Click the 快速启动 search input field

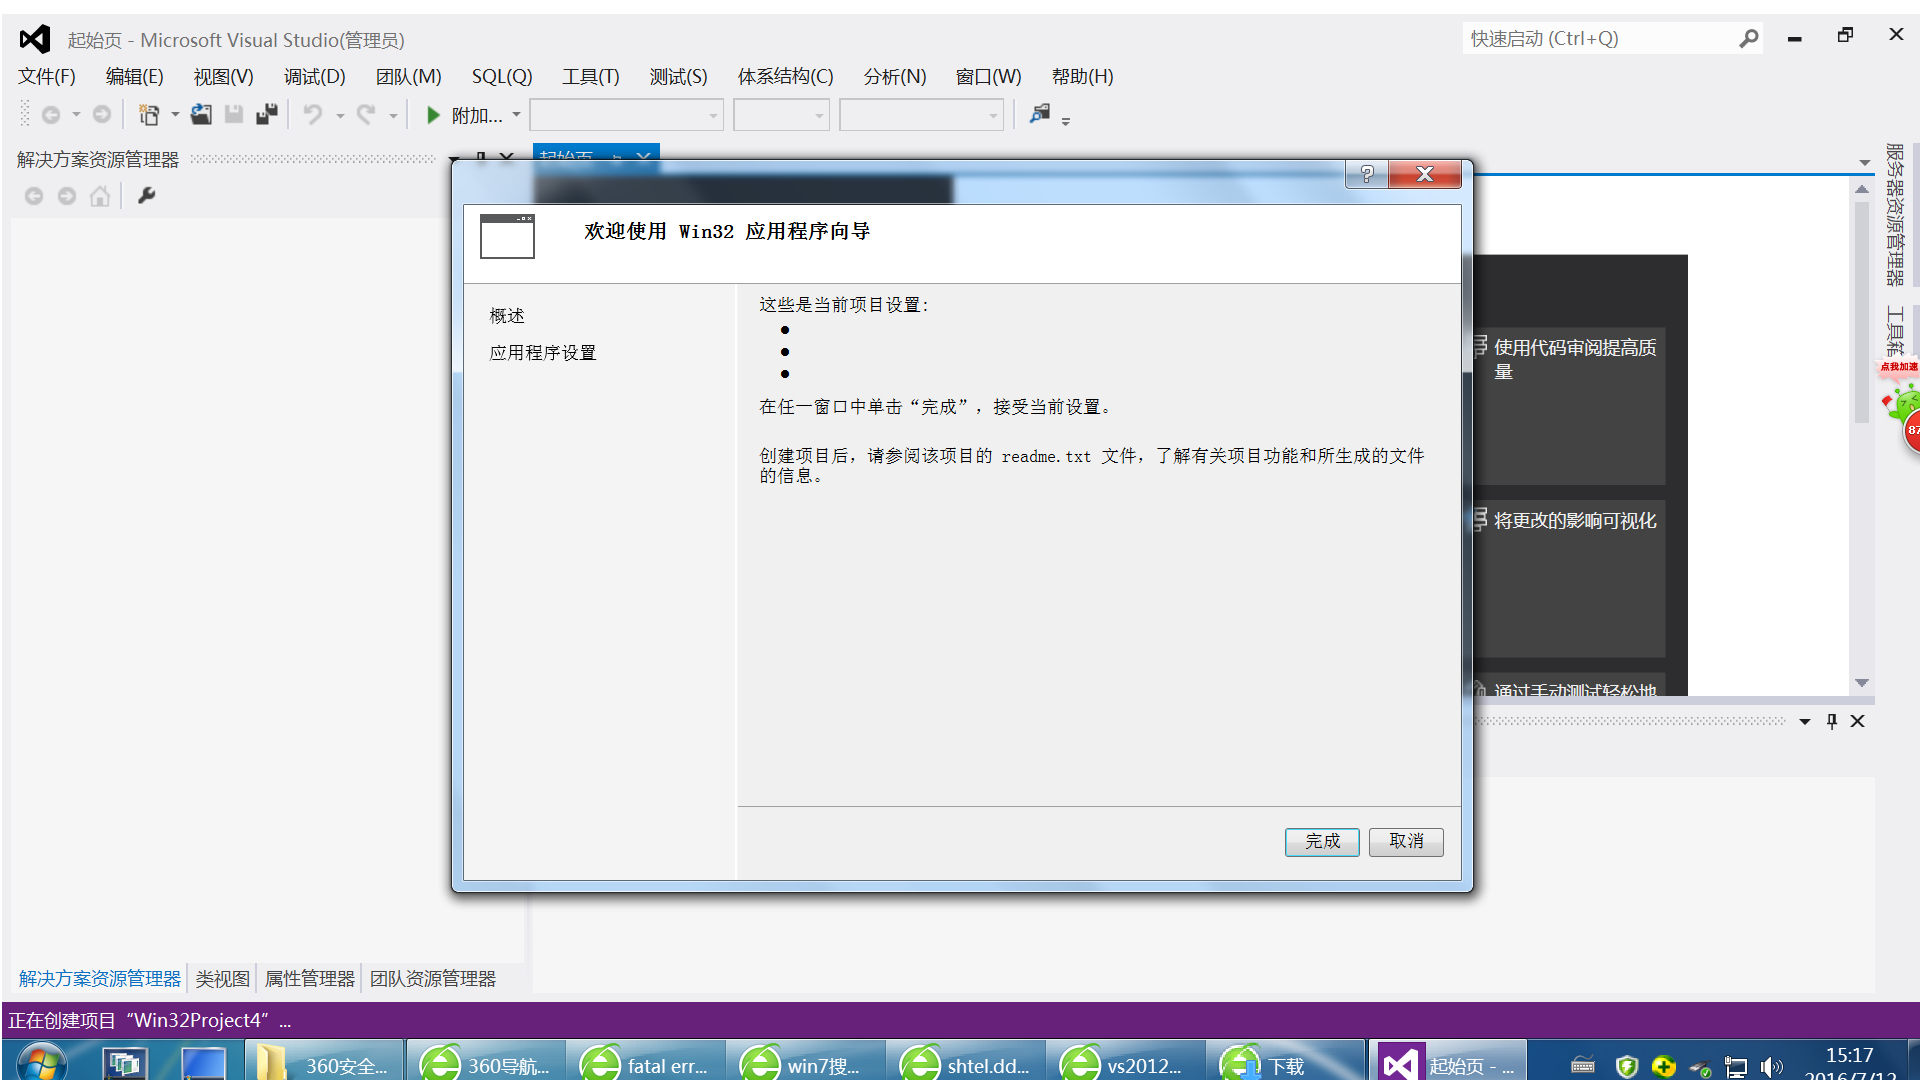click(1600, 39)
